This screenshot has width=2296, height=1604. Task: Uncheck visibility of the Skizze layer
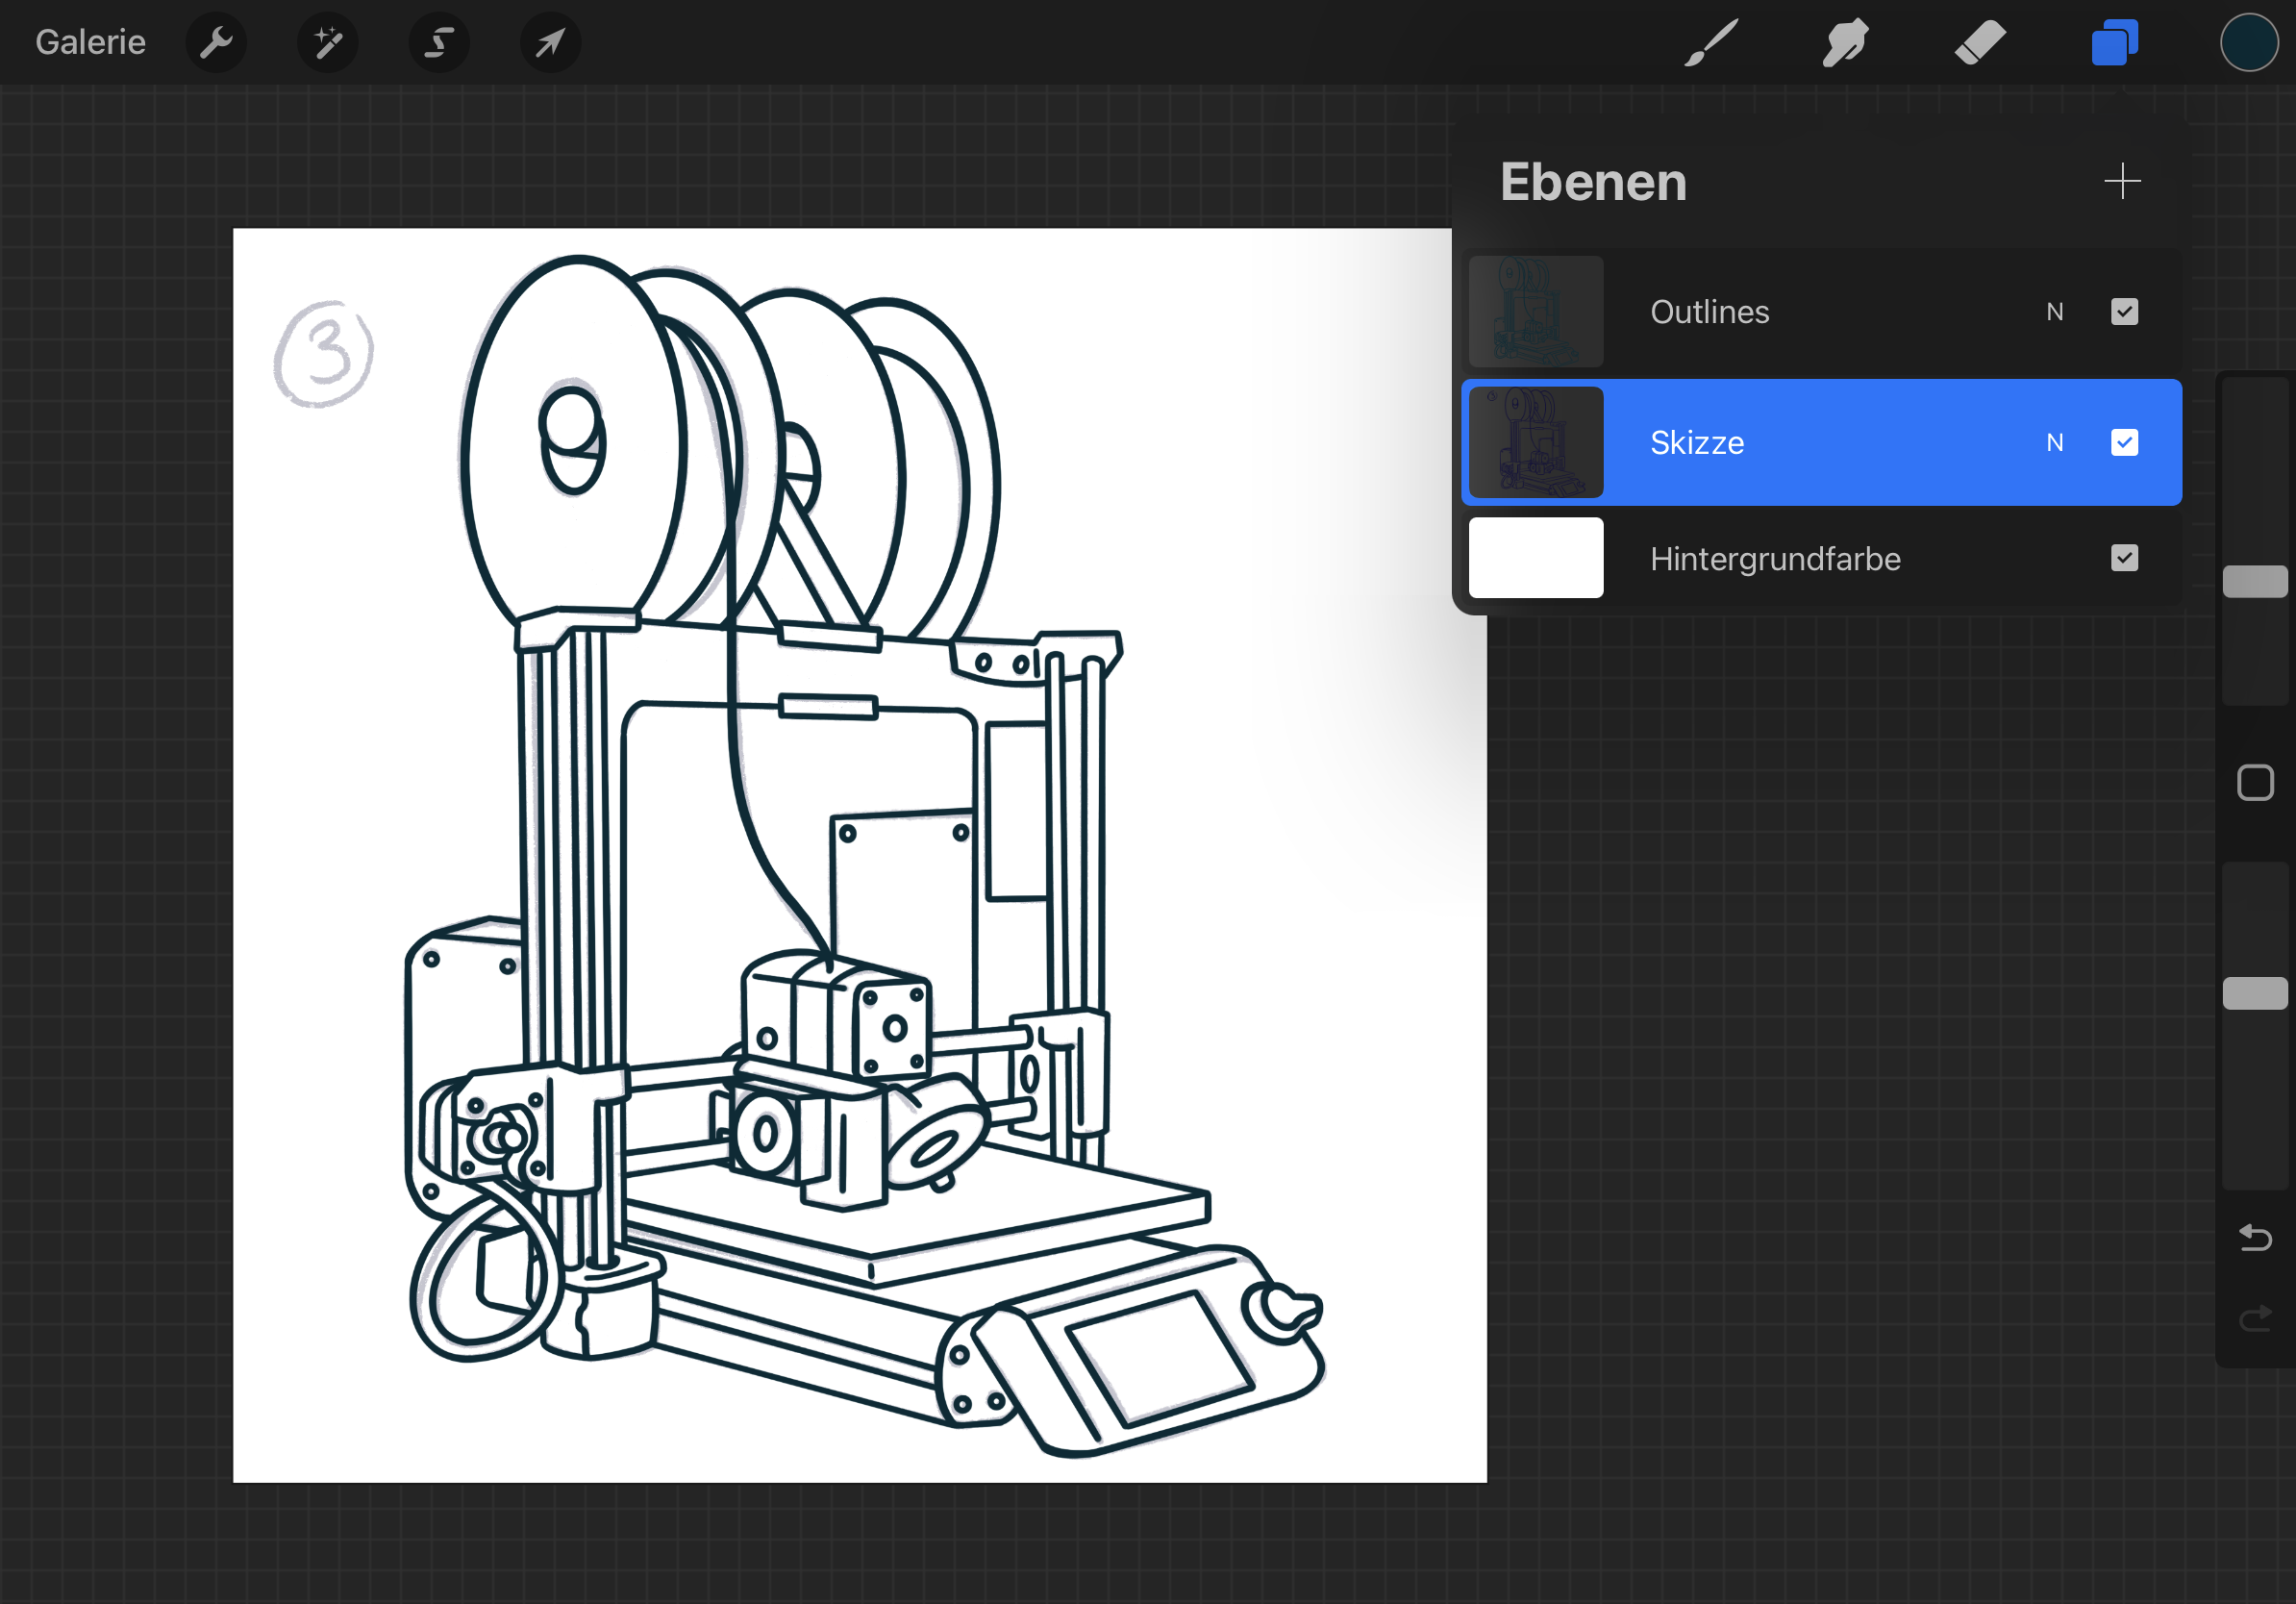click(2124, 442)
